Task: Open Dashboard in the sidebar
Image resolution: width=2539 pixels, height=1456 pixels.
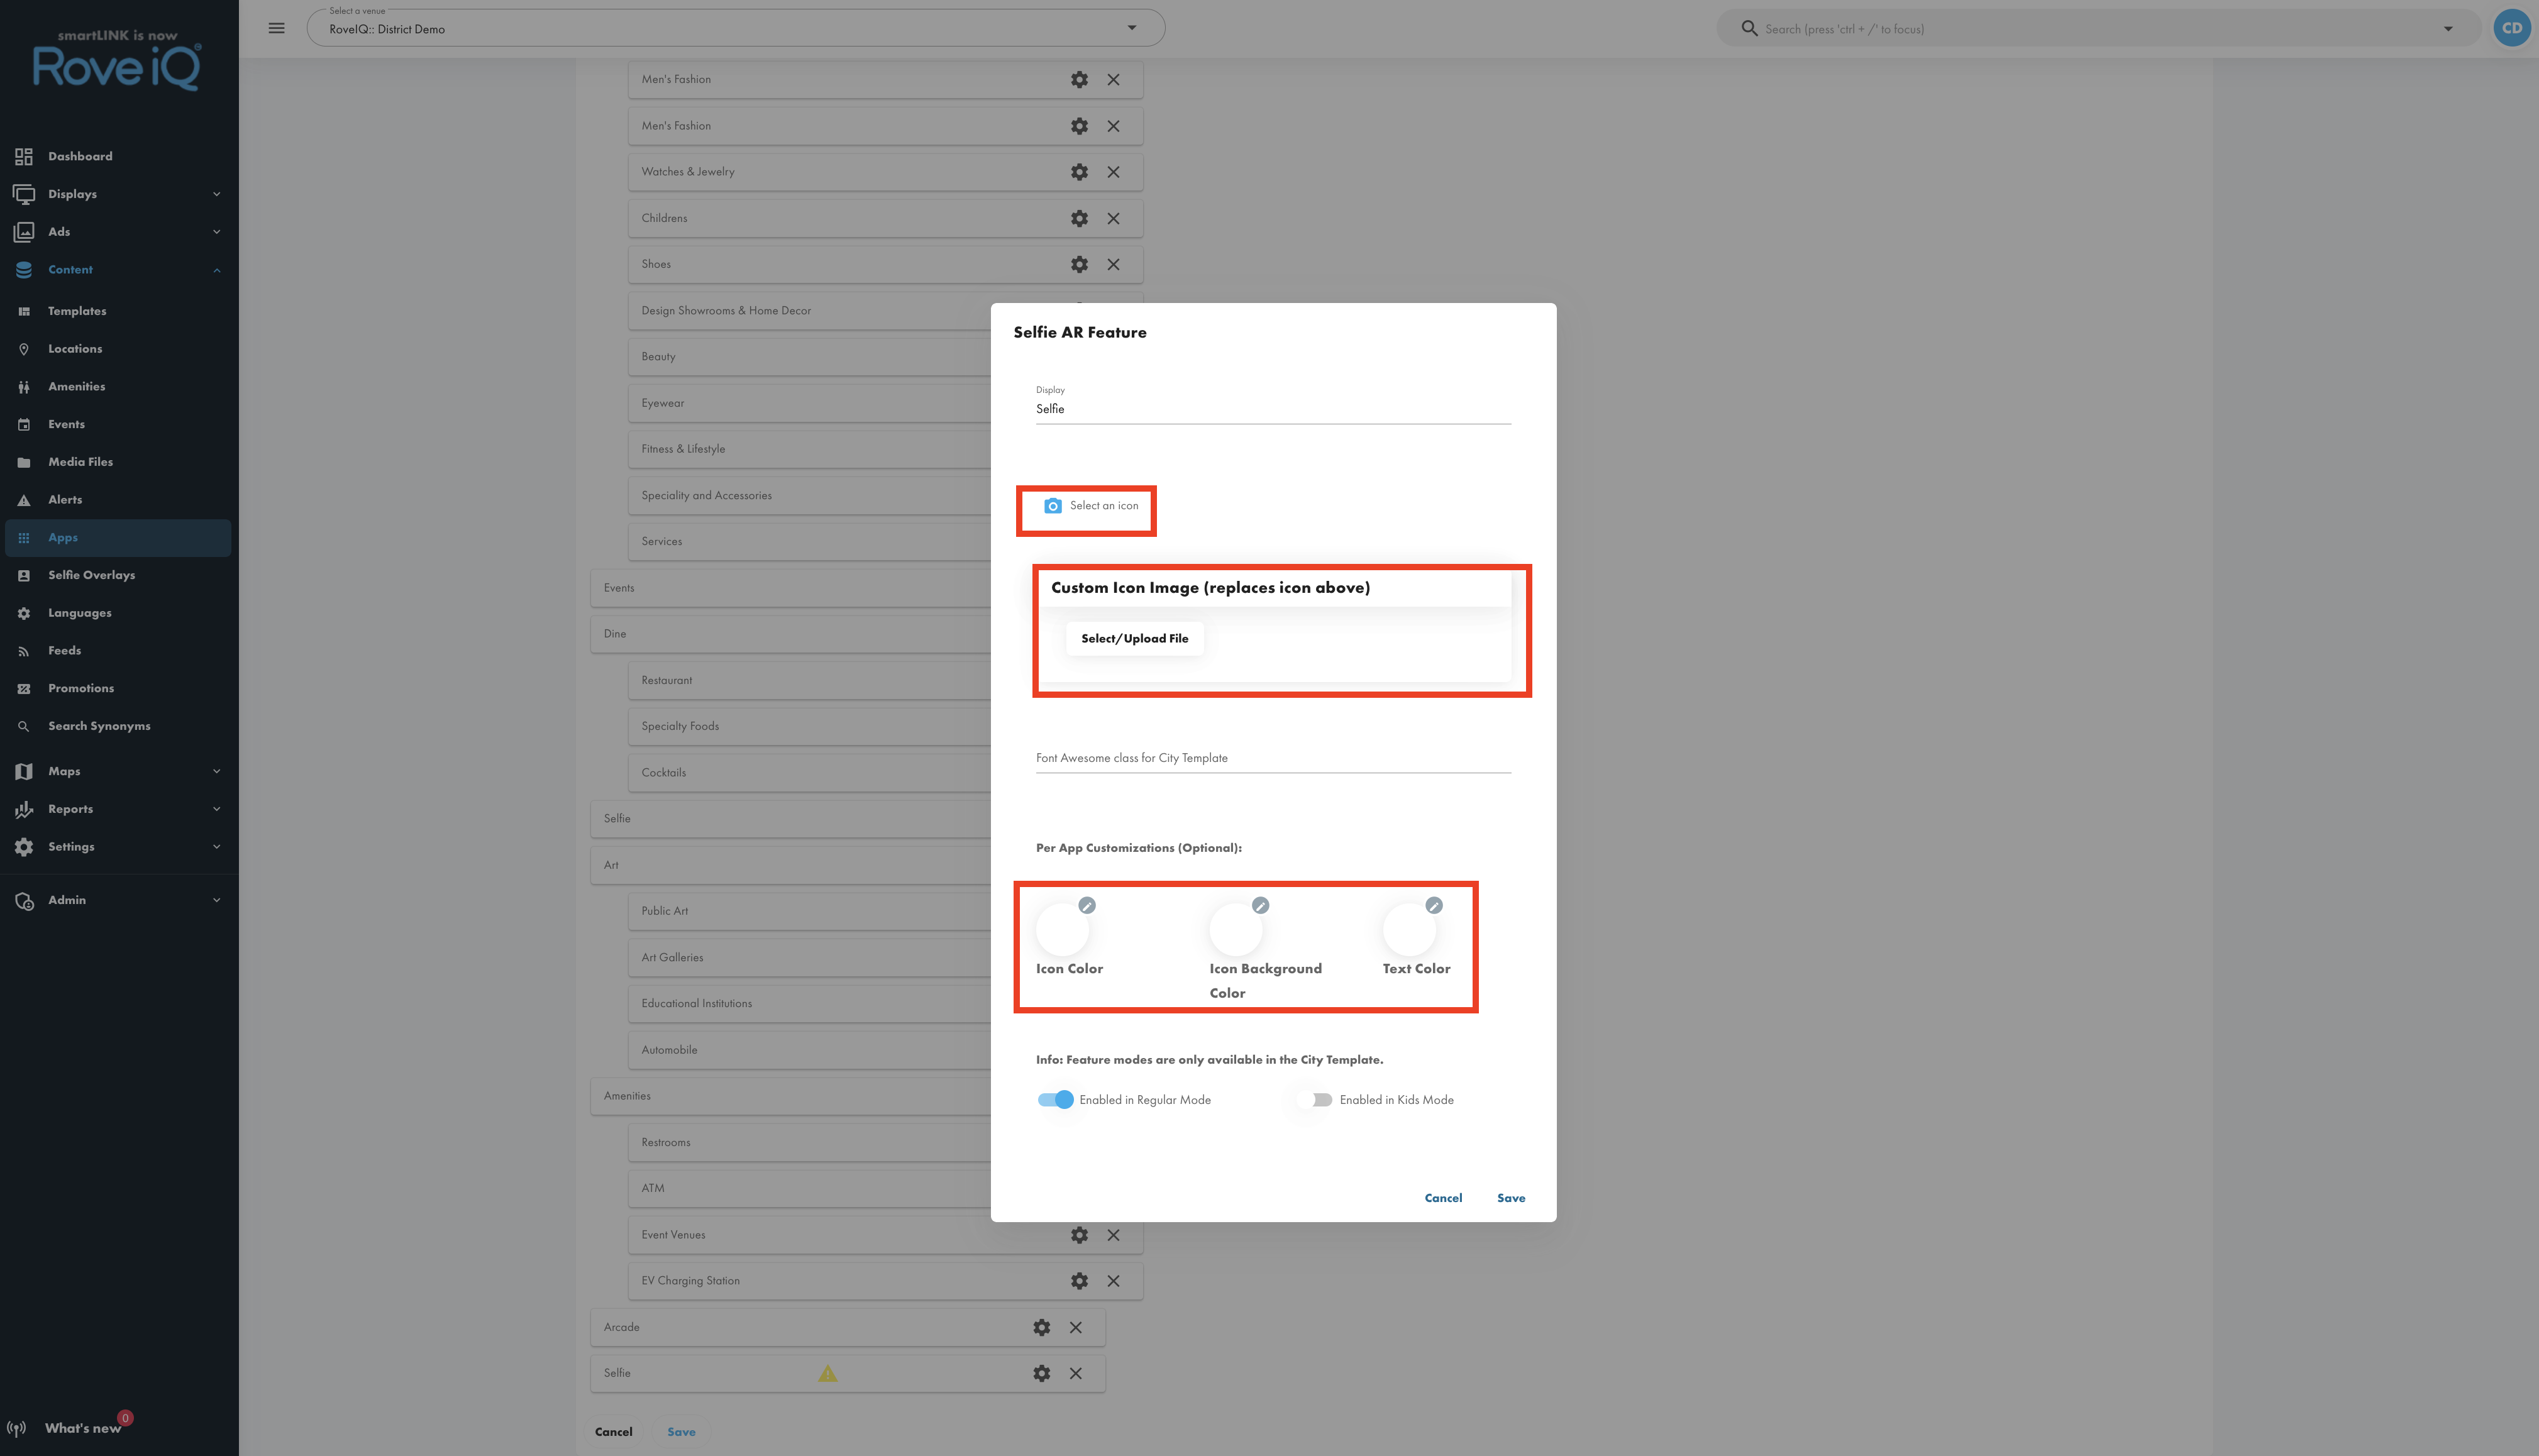Action: click(118, 156)
